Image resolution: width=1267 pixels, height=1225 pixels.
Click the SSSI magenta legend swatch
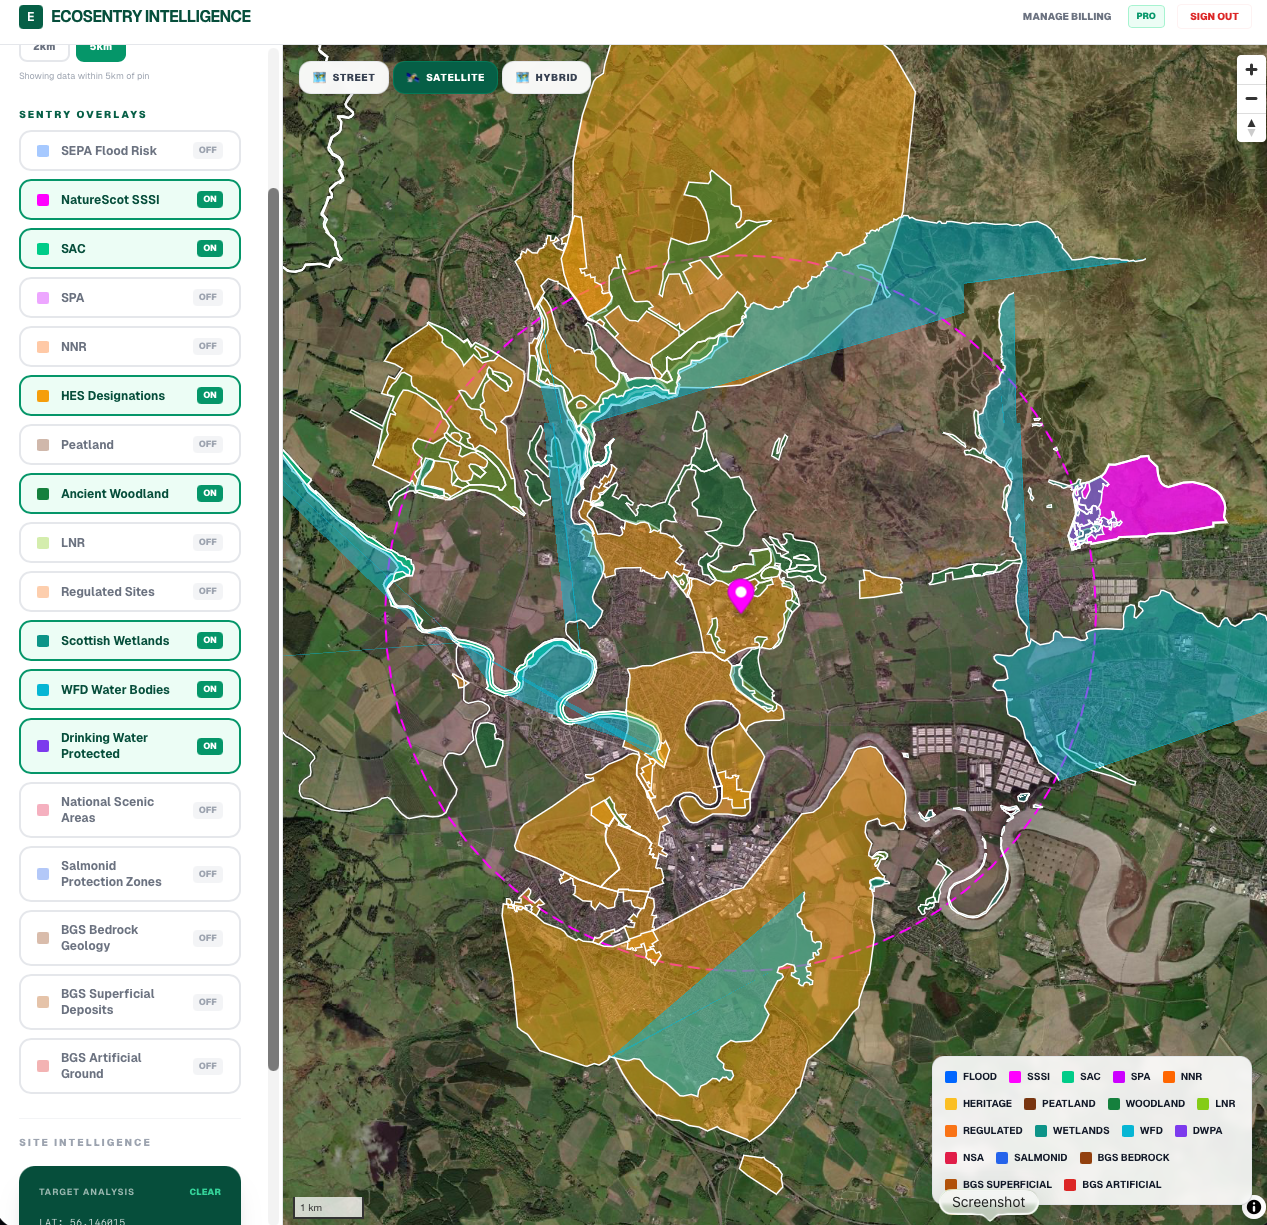(1015, 1077)
